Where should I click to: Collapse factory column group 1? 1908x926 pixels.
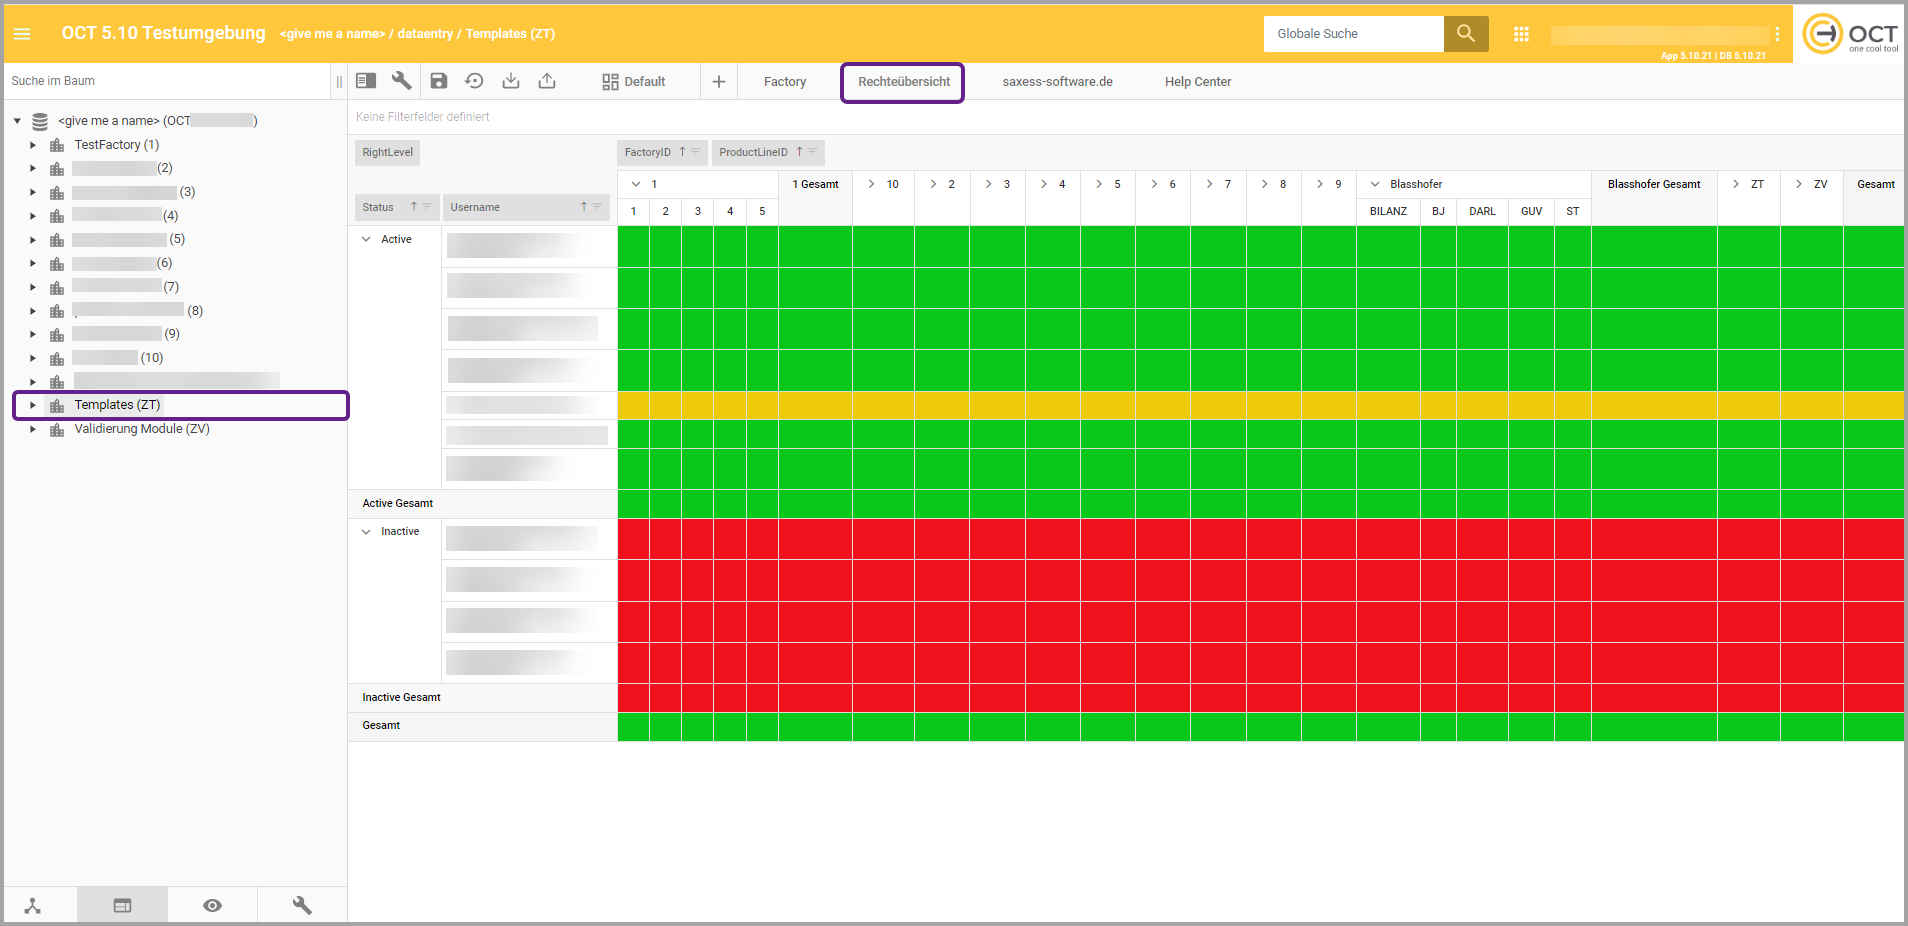click(x=636, y=184)
